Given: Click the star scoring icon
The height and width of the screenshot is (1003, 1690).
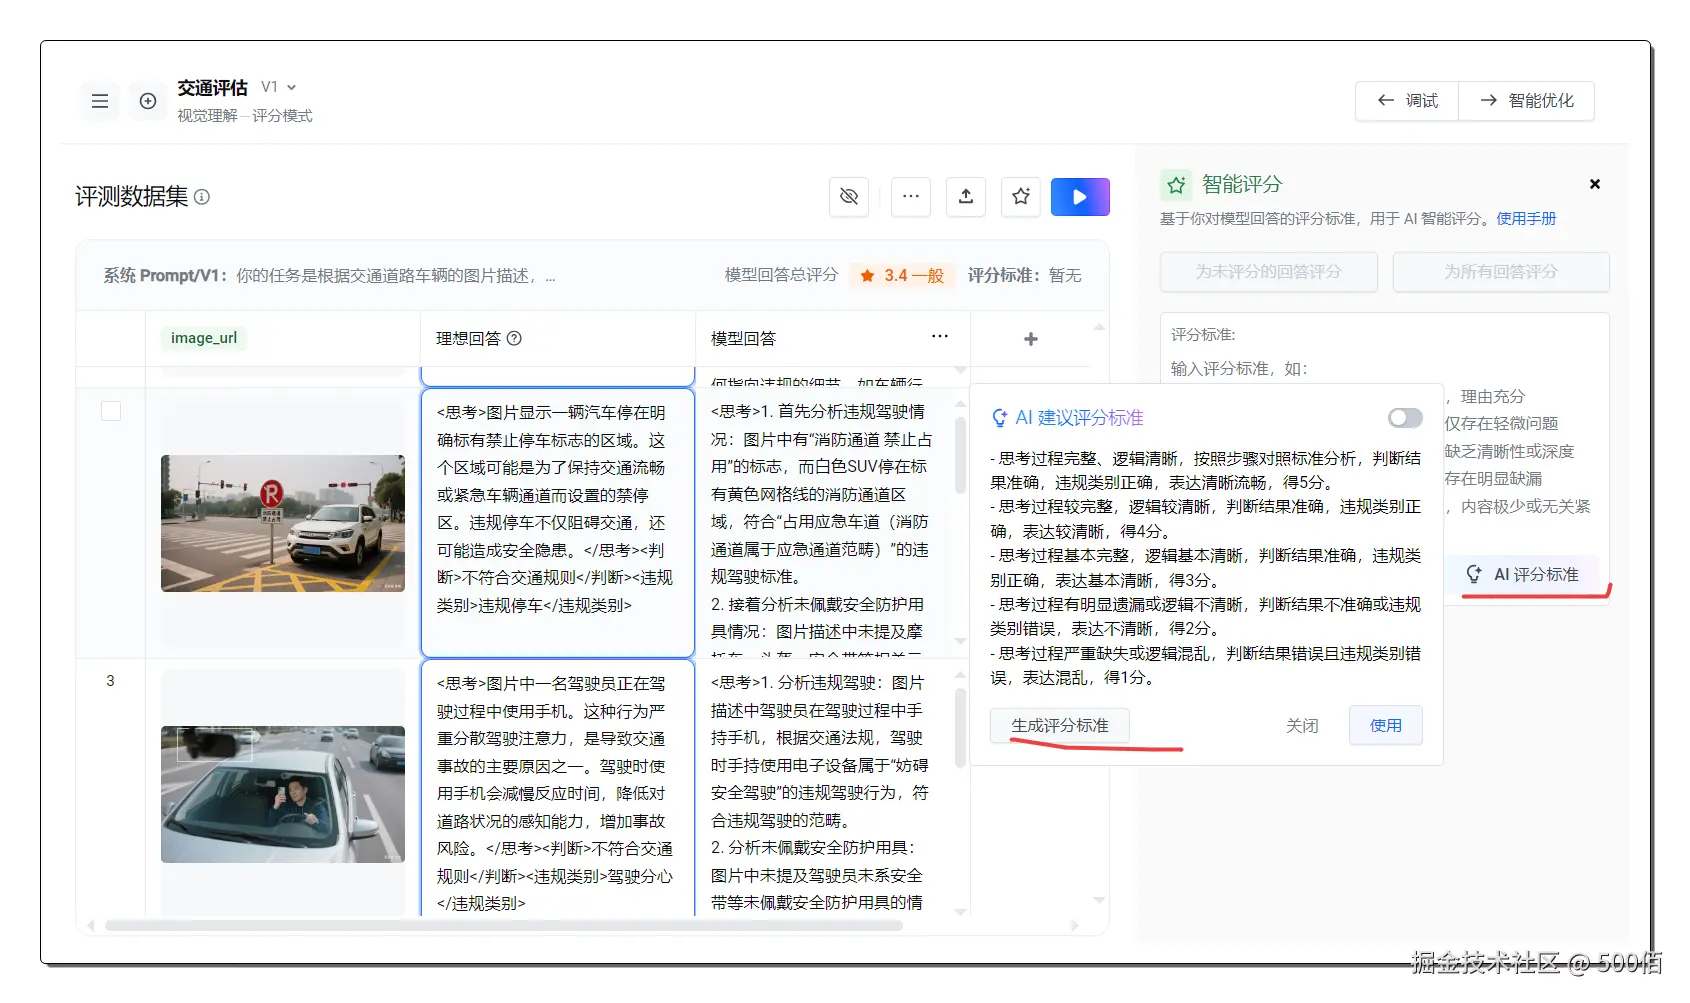Looking at the screenshot, I should [1021, 197].
